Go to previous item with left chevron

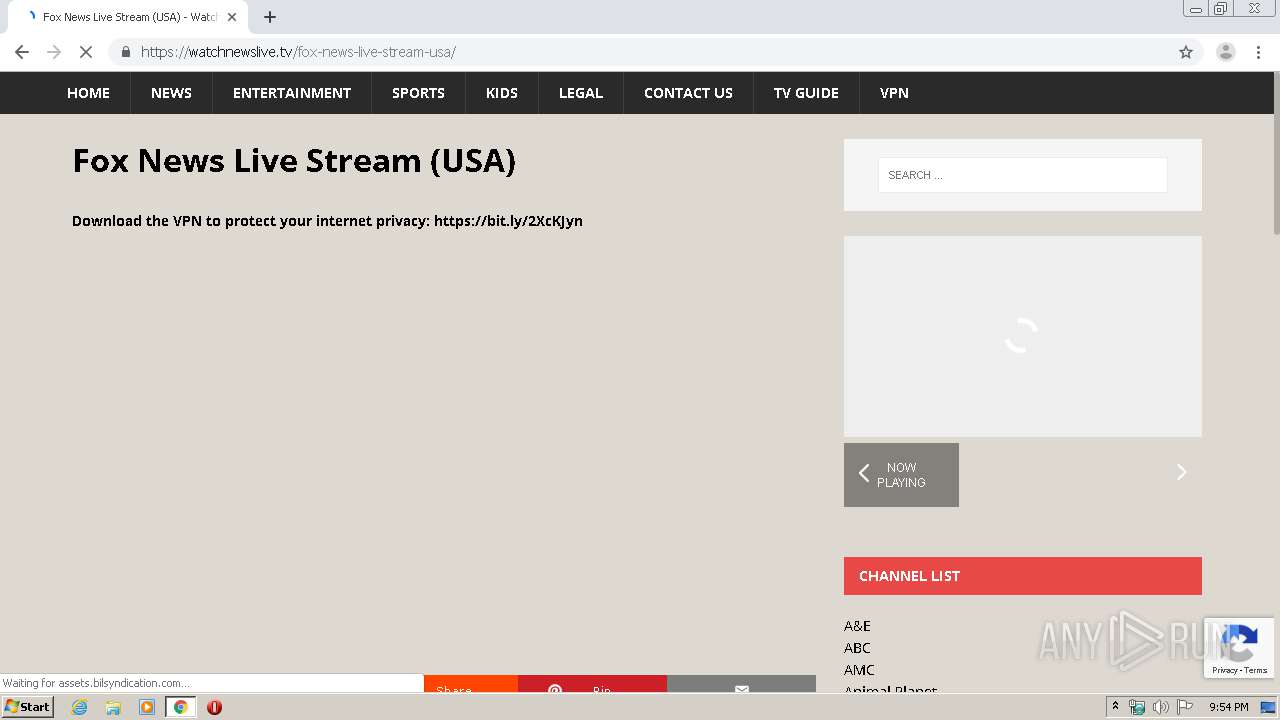[x=864, y=473]
